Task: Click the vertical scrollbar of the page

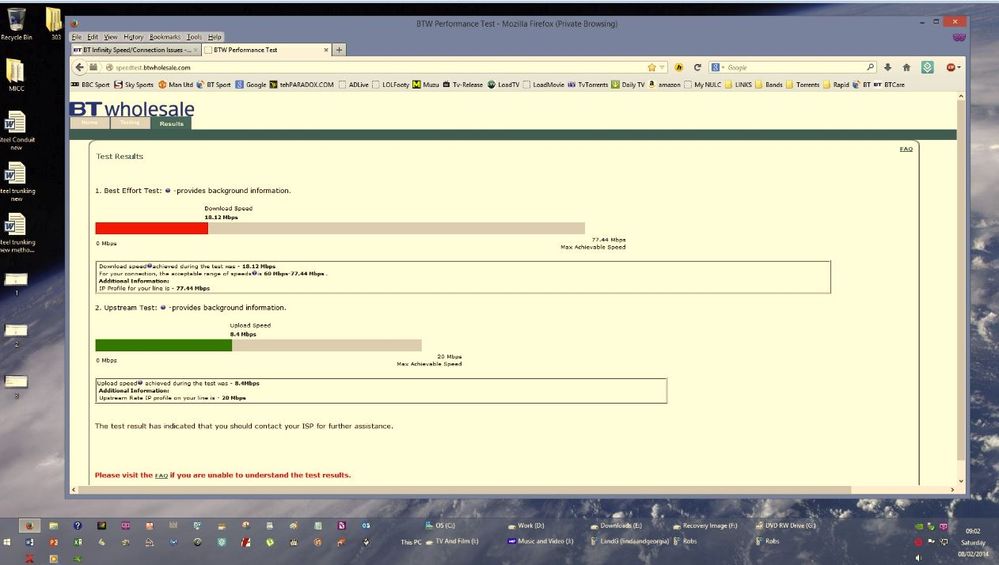Action: click(x=961, y=280)
